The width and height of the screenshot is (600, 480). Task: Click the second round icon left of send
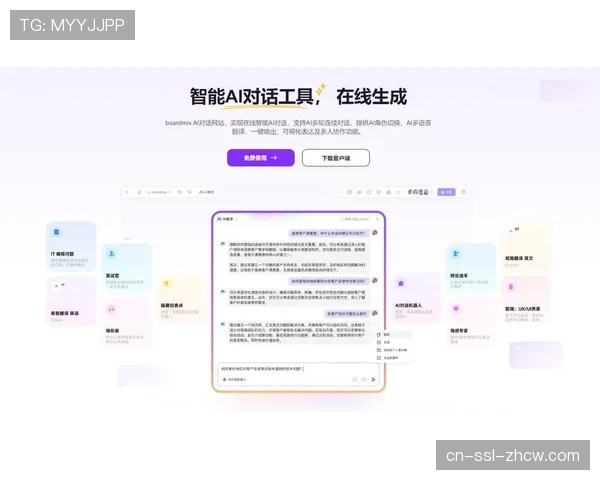(x=364, y=380)
